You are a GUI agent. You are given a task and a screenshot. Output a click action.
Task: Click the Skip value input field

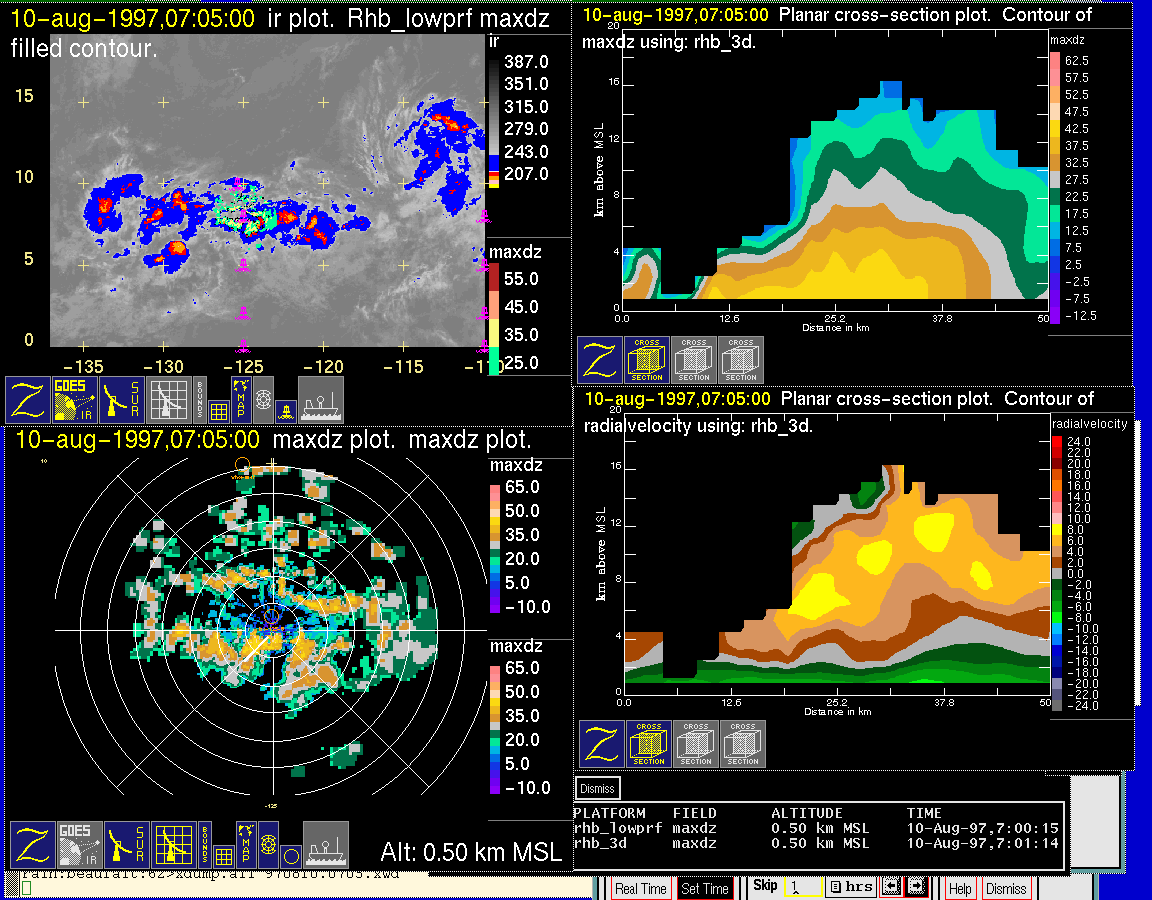(x=802, y=887)
